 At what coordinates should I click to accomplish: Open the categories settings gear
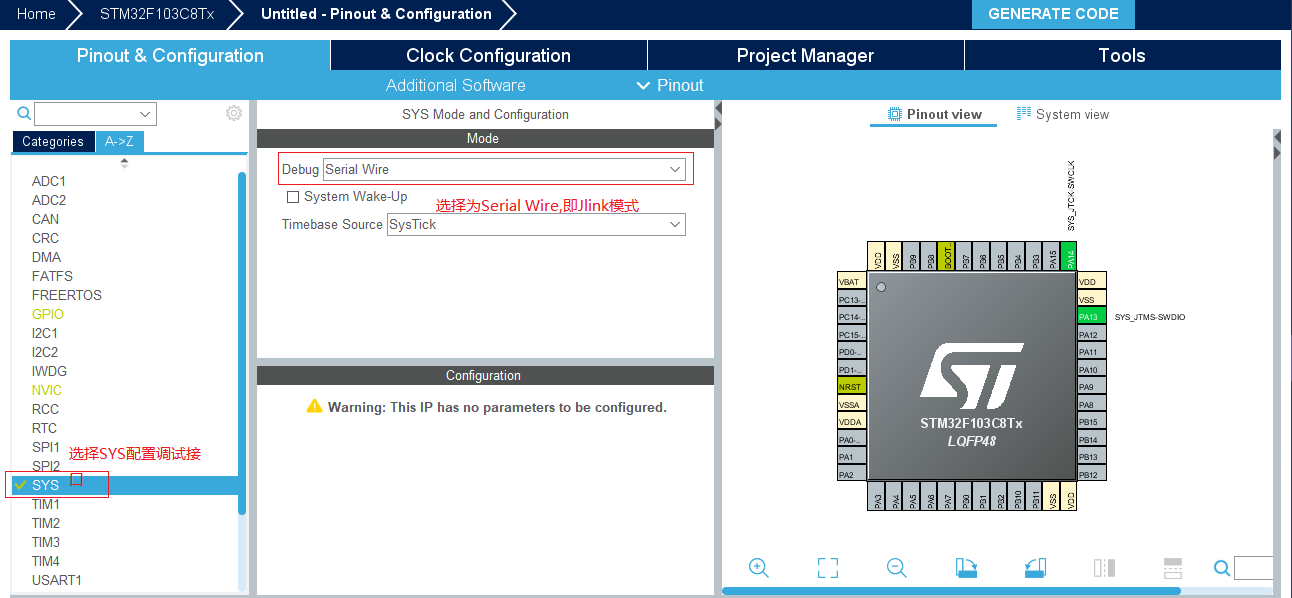click(x=234, y=113)
